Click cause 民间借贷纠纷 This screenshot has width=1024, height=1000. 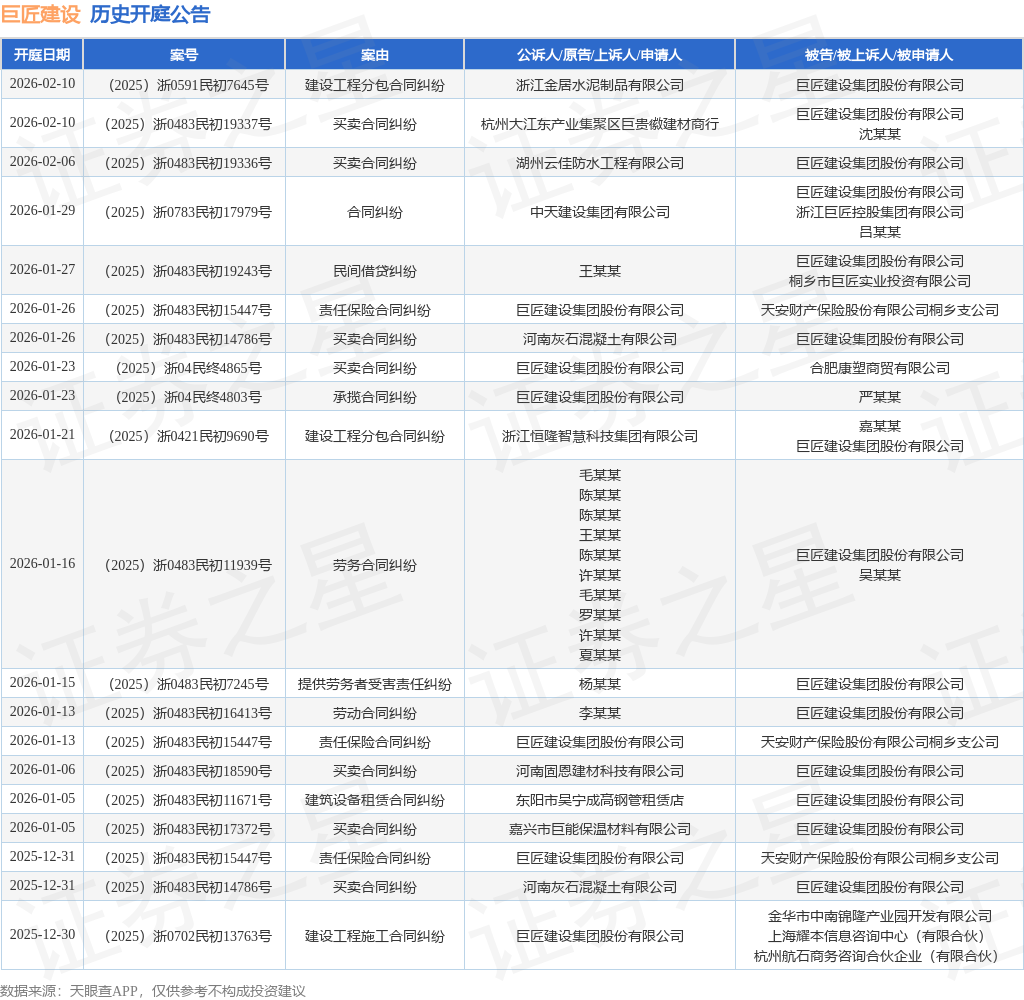(x=375, y=271)
